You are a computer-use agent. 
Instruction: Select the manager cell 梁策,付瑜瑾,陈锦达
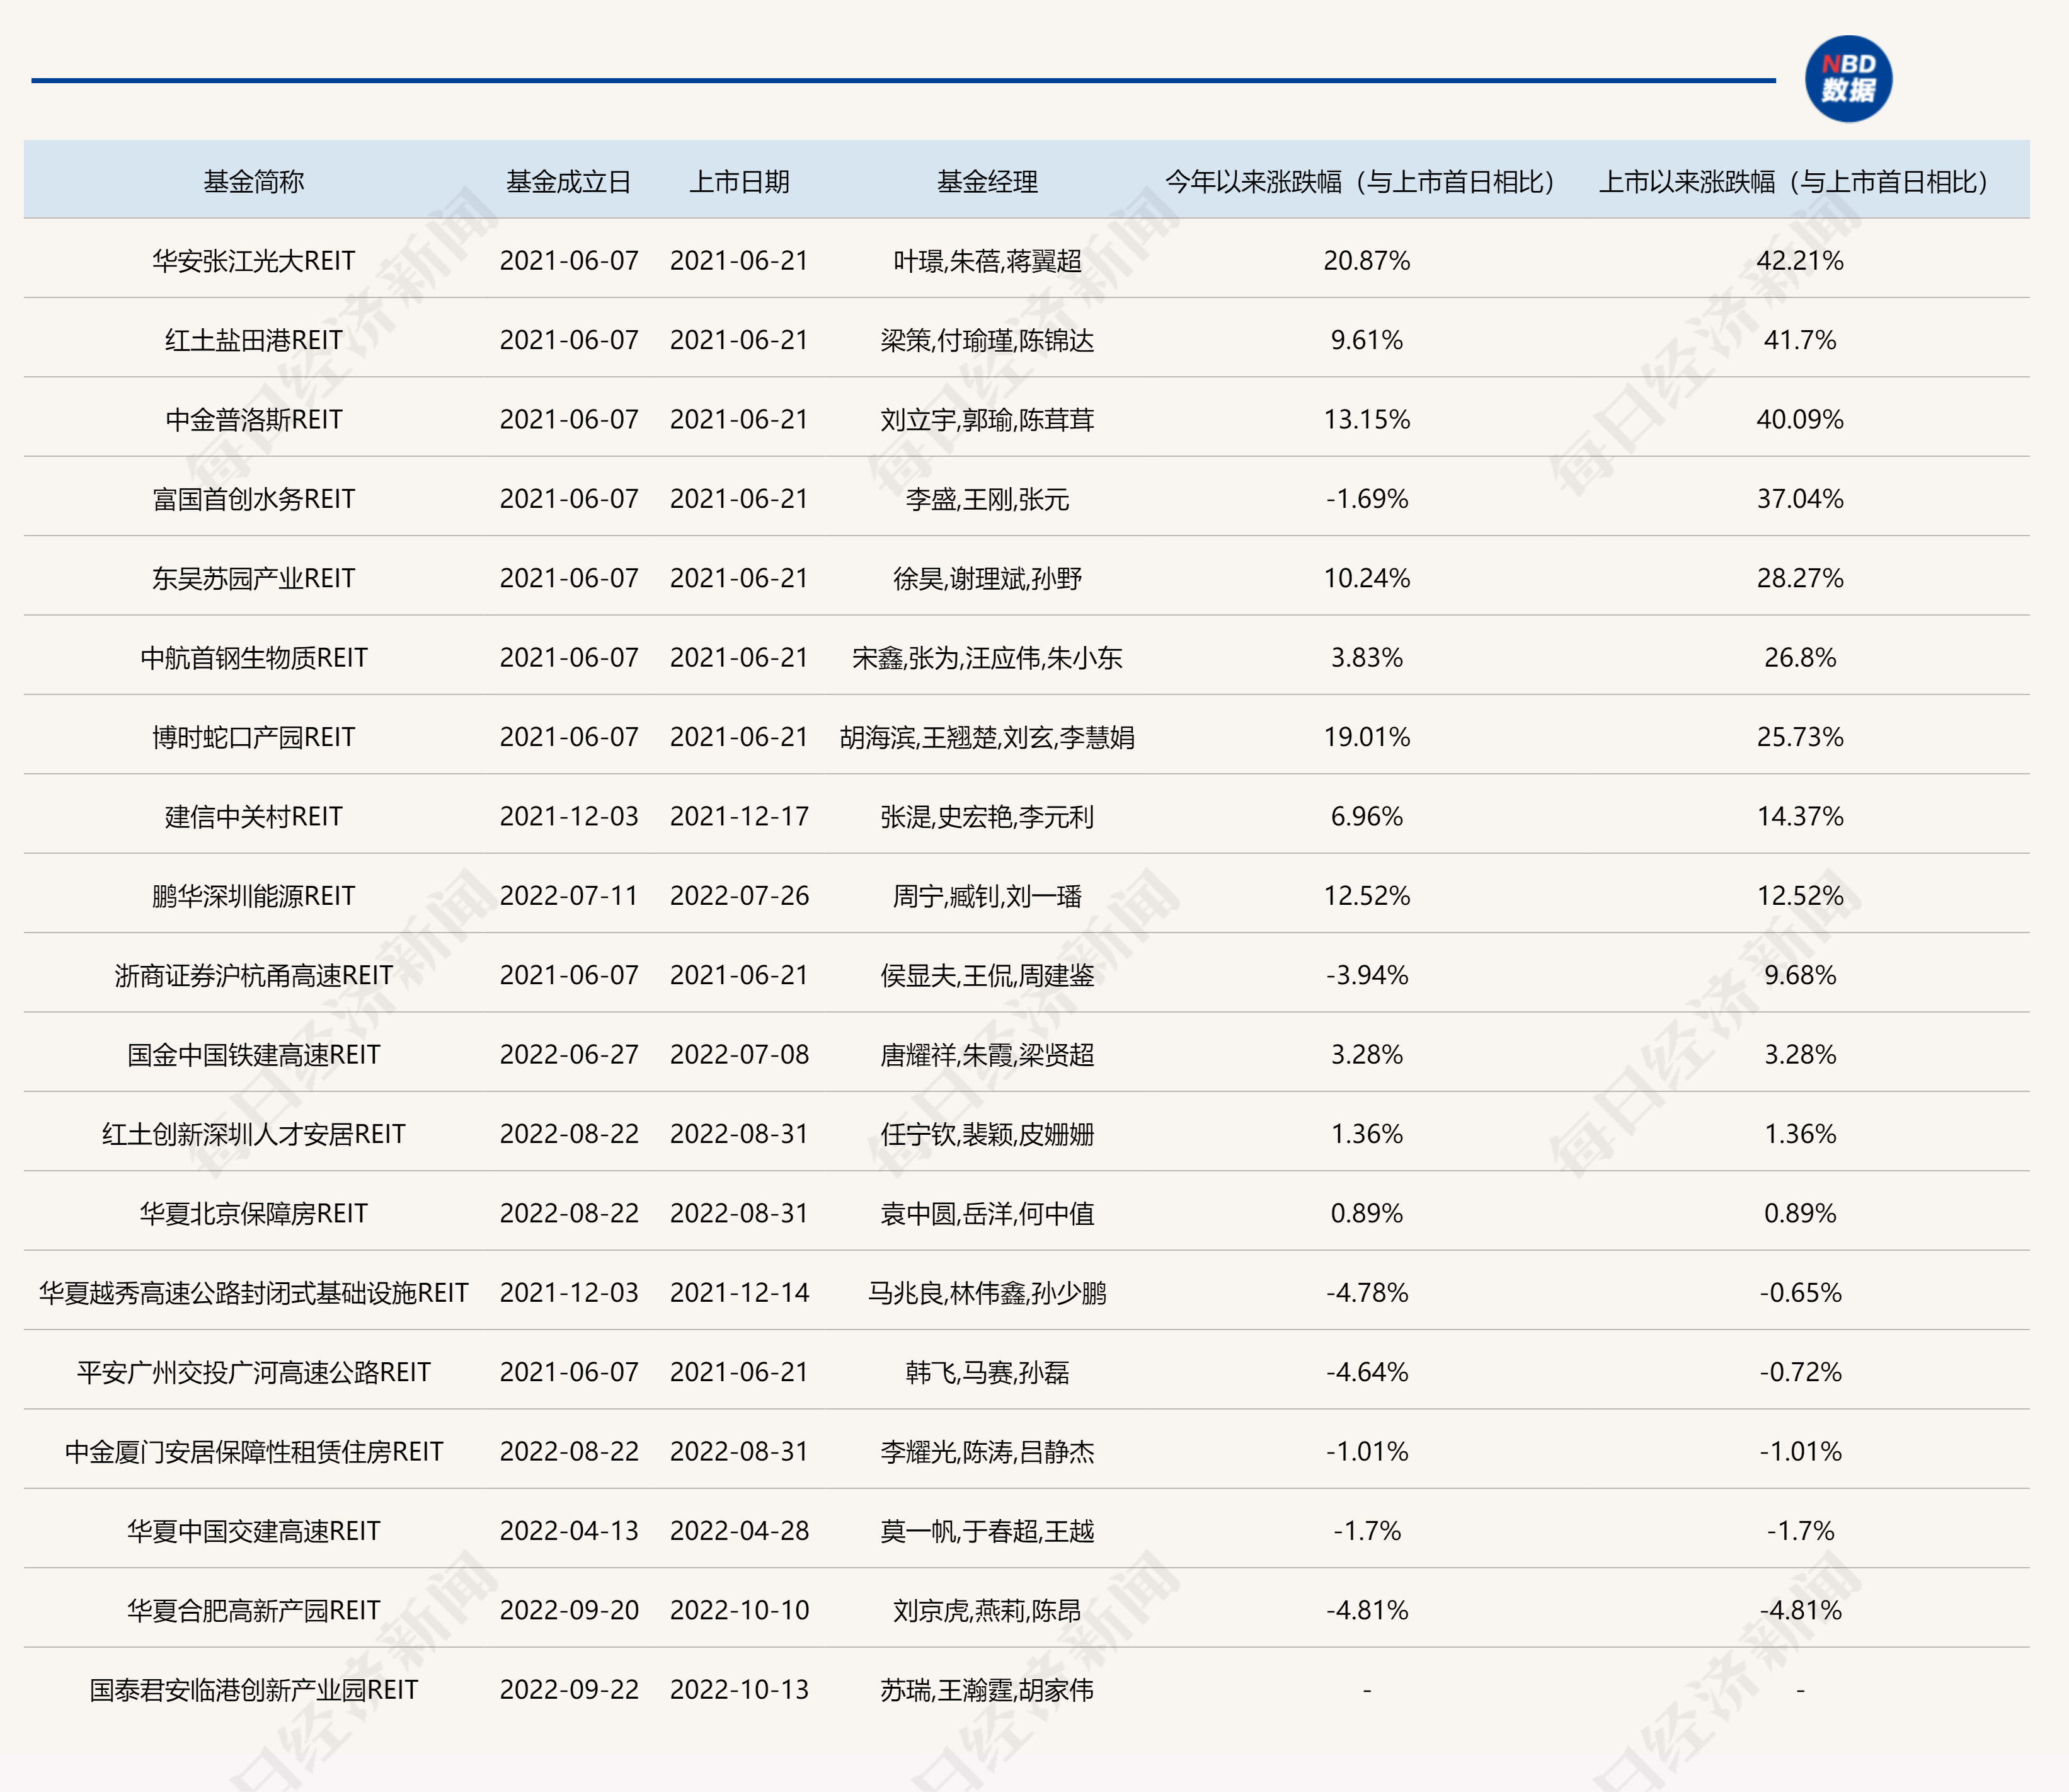pos(987,340)
